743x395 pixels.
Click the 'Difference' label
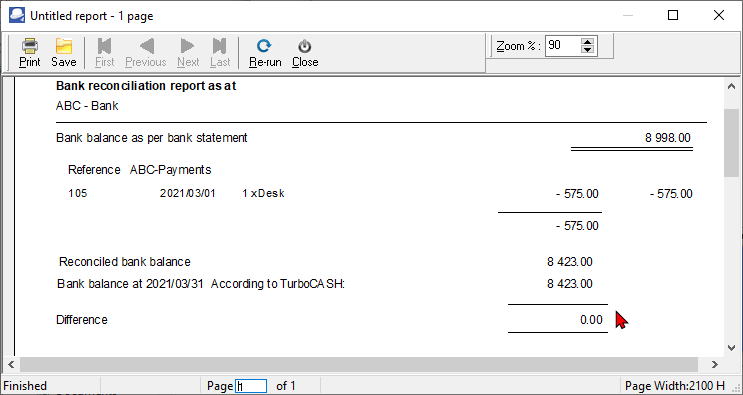coord(82,320)
